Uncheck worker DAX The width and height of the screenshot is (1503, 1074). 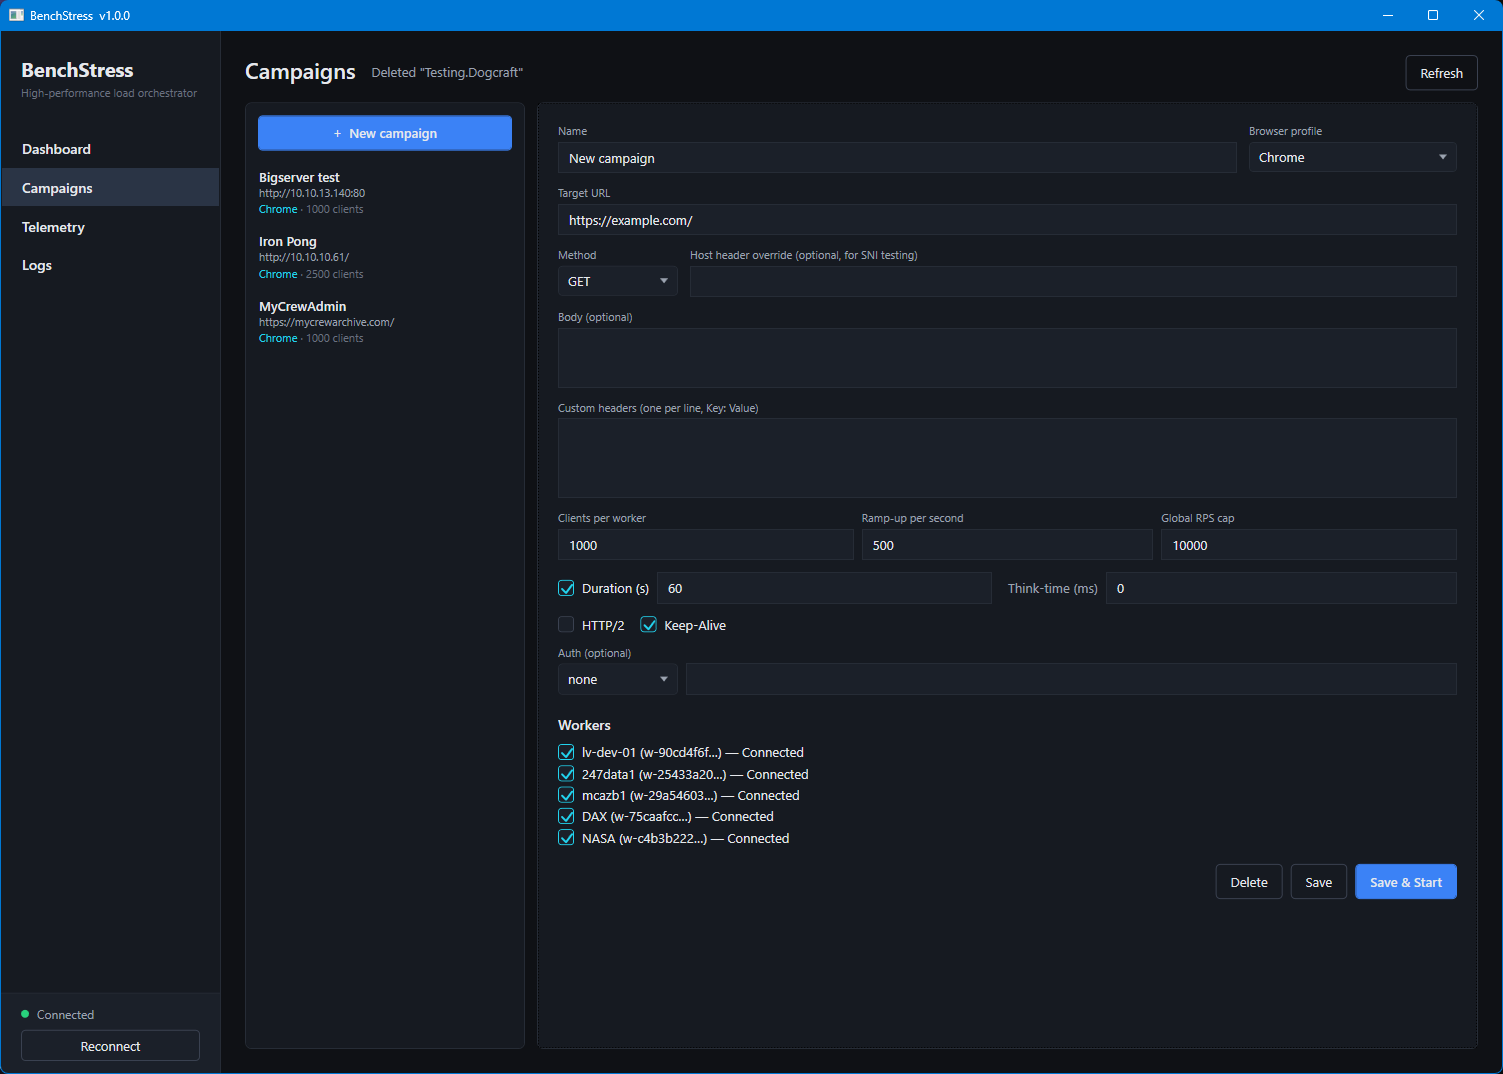(566, 816)
